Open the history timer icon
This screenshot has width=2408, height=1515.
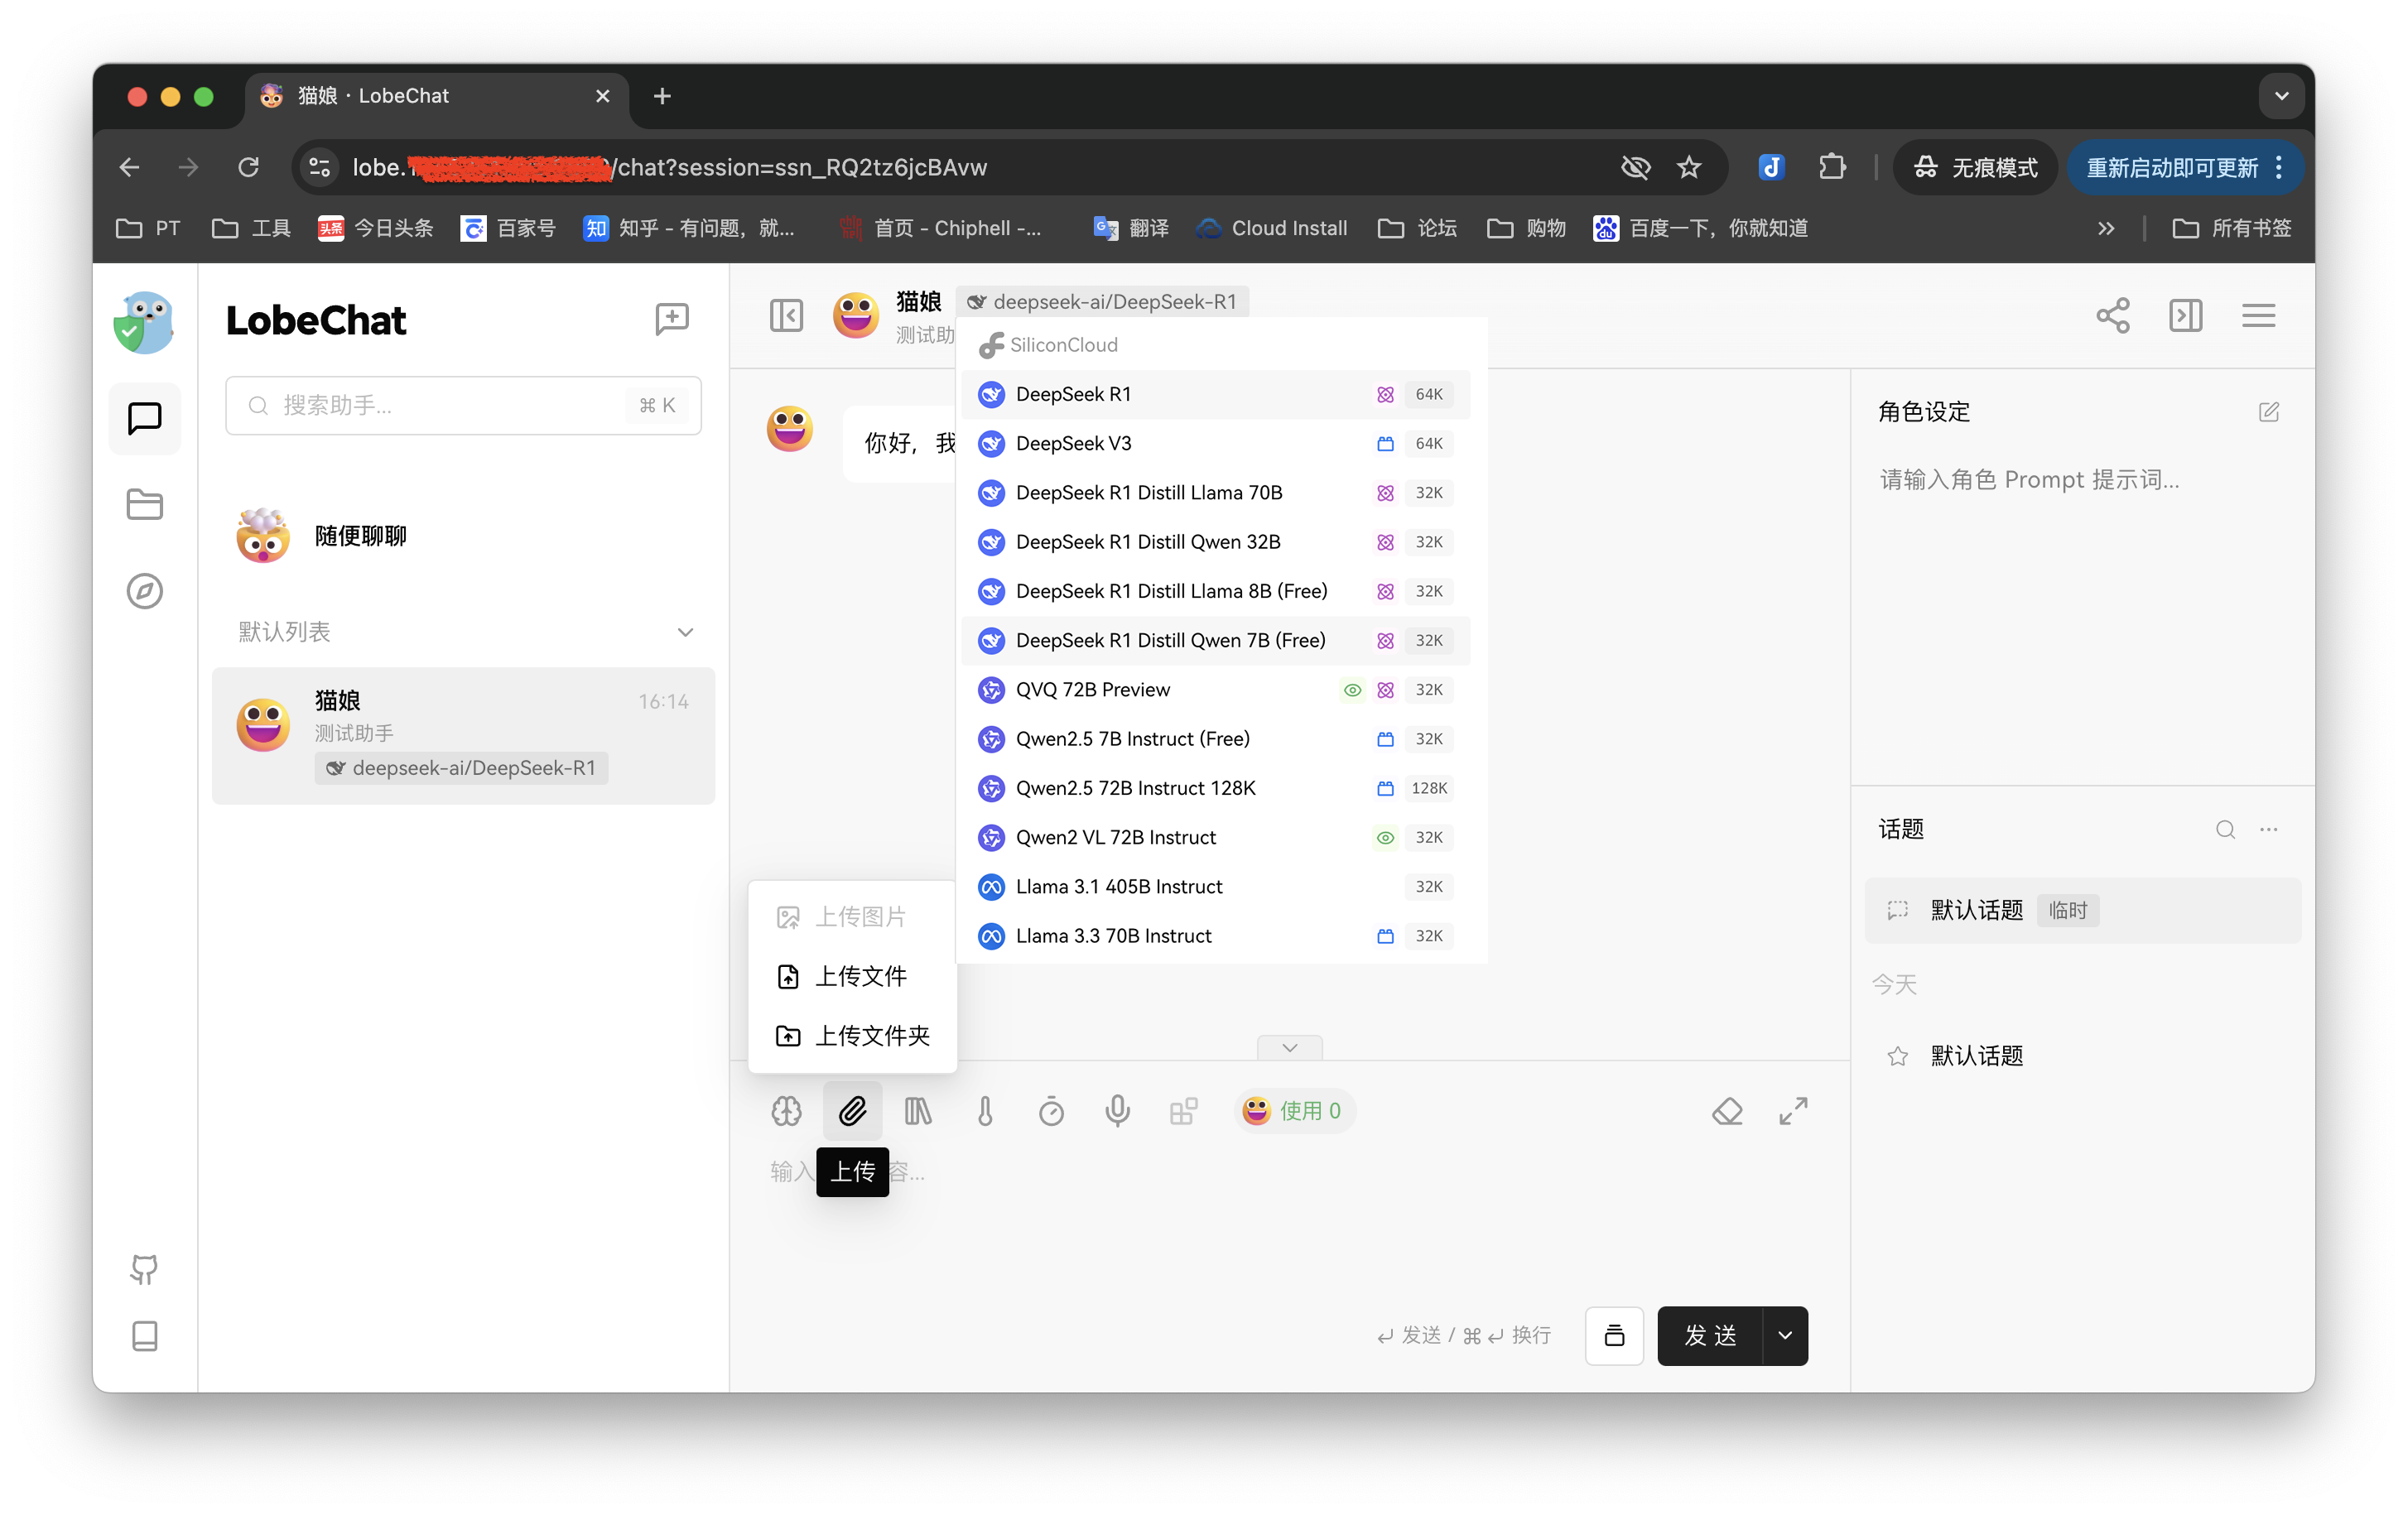point(1051,1111)
